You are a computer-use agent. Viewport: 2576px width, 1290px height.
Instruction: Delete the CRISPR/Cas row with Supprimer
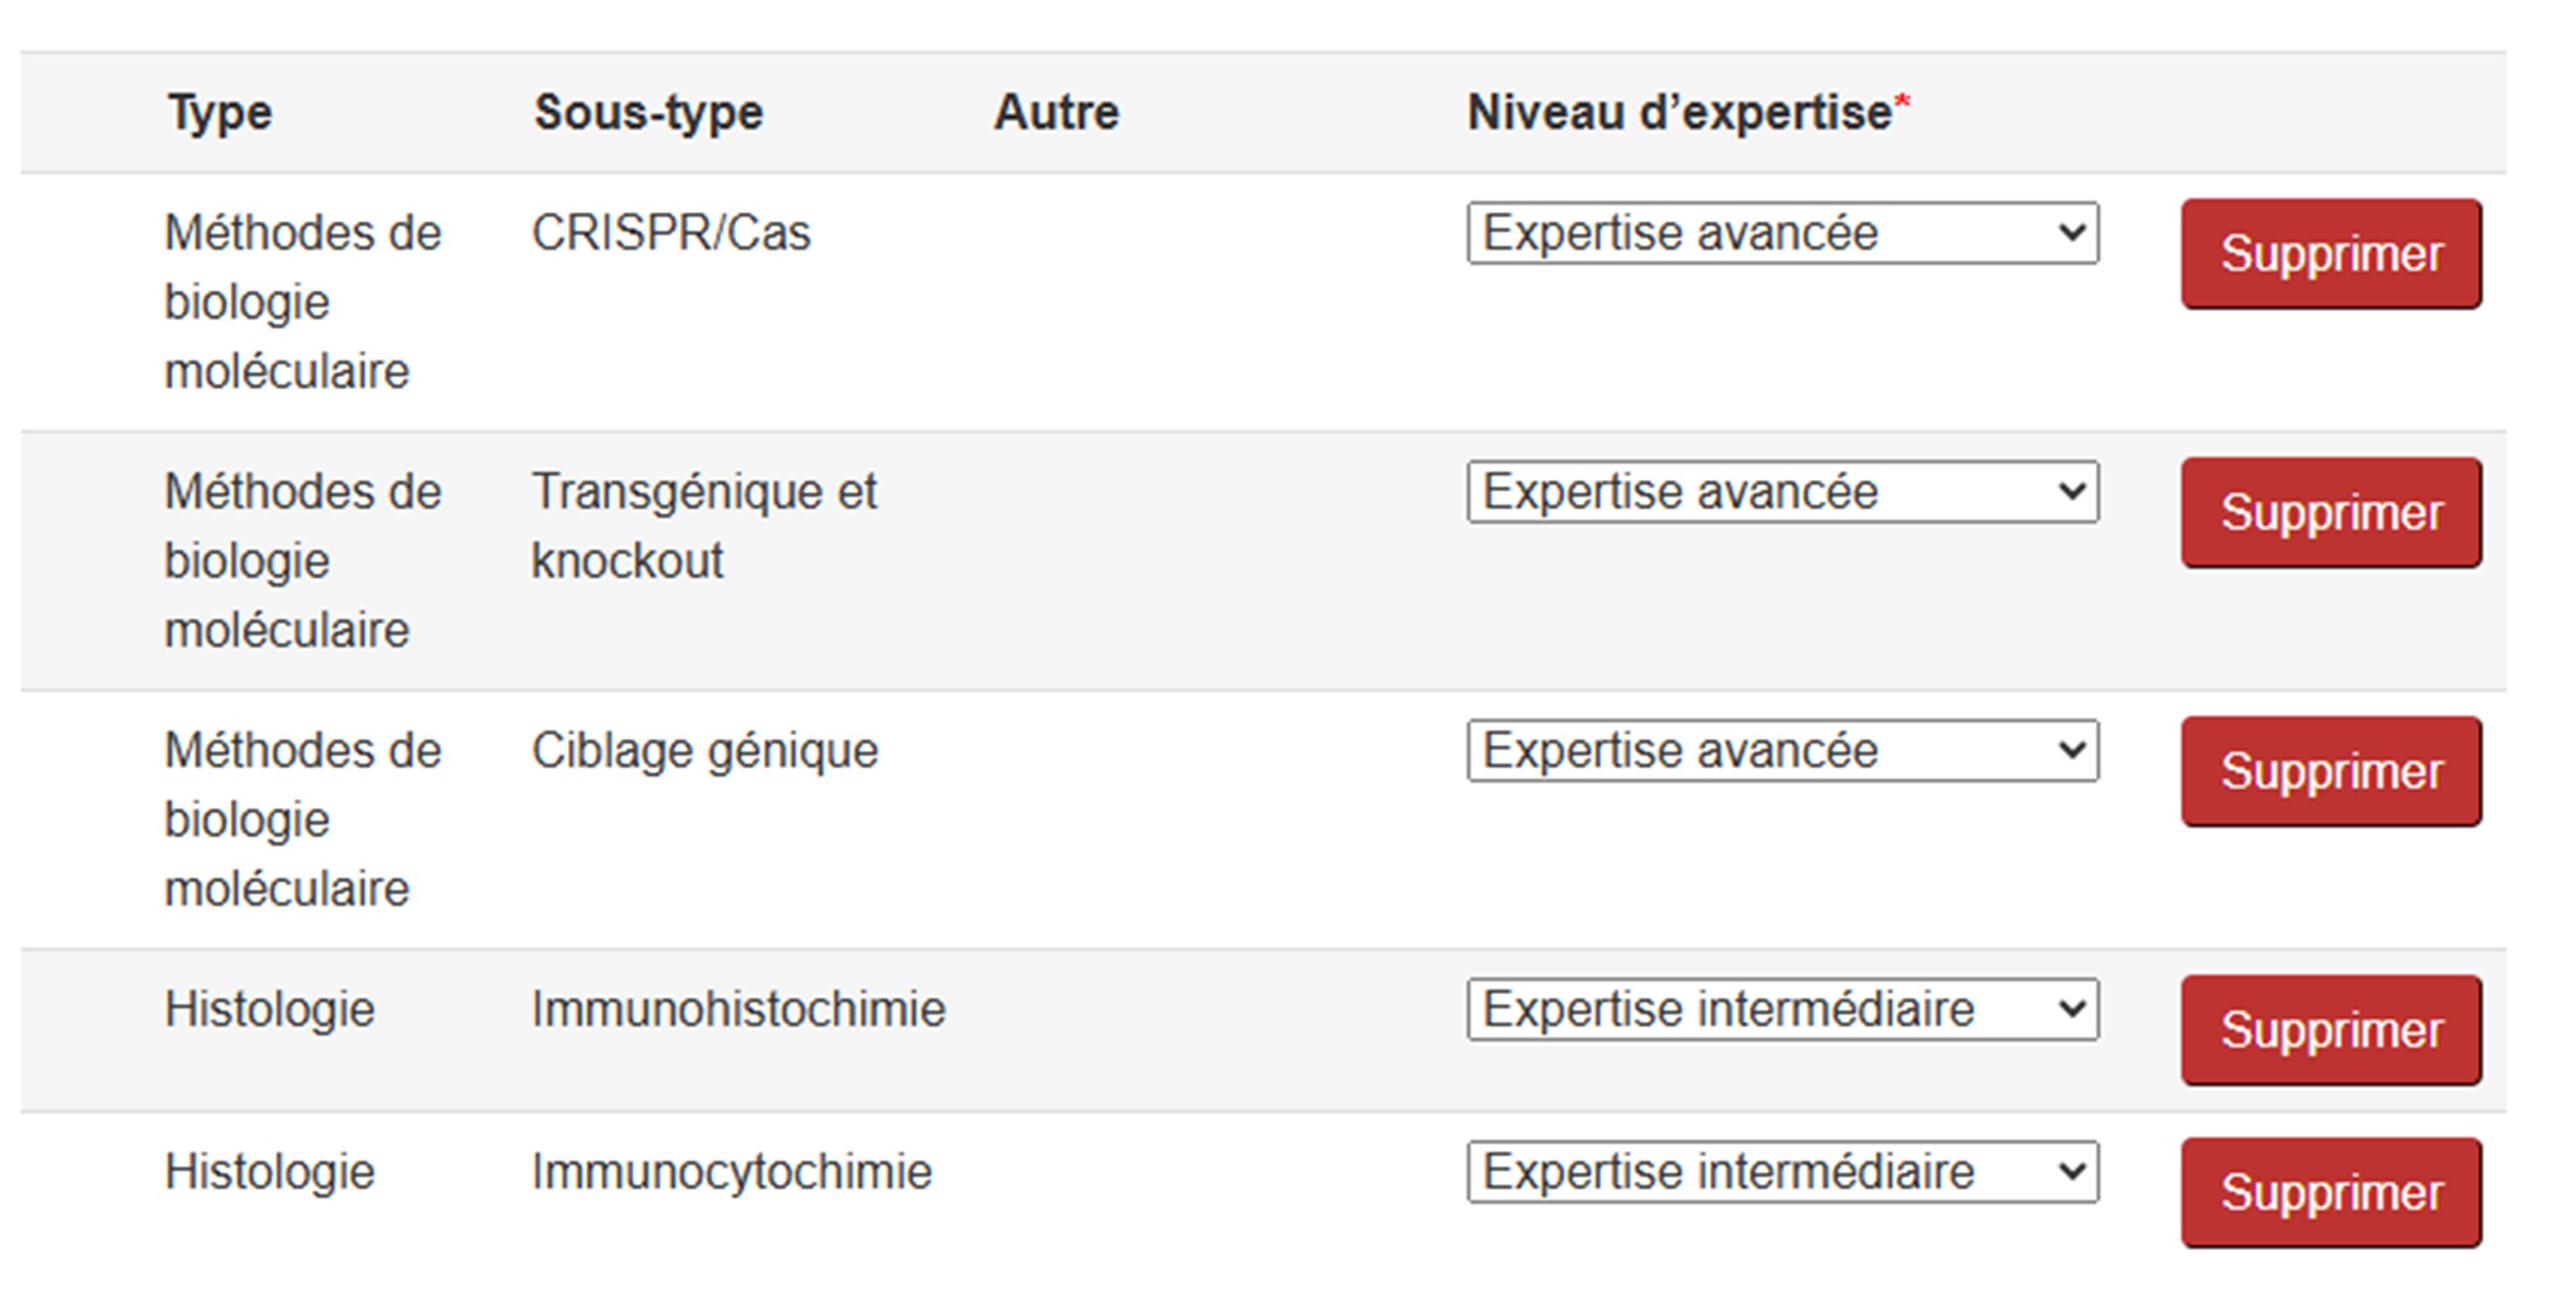click(x=2330, y=254)
